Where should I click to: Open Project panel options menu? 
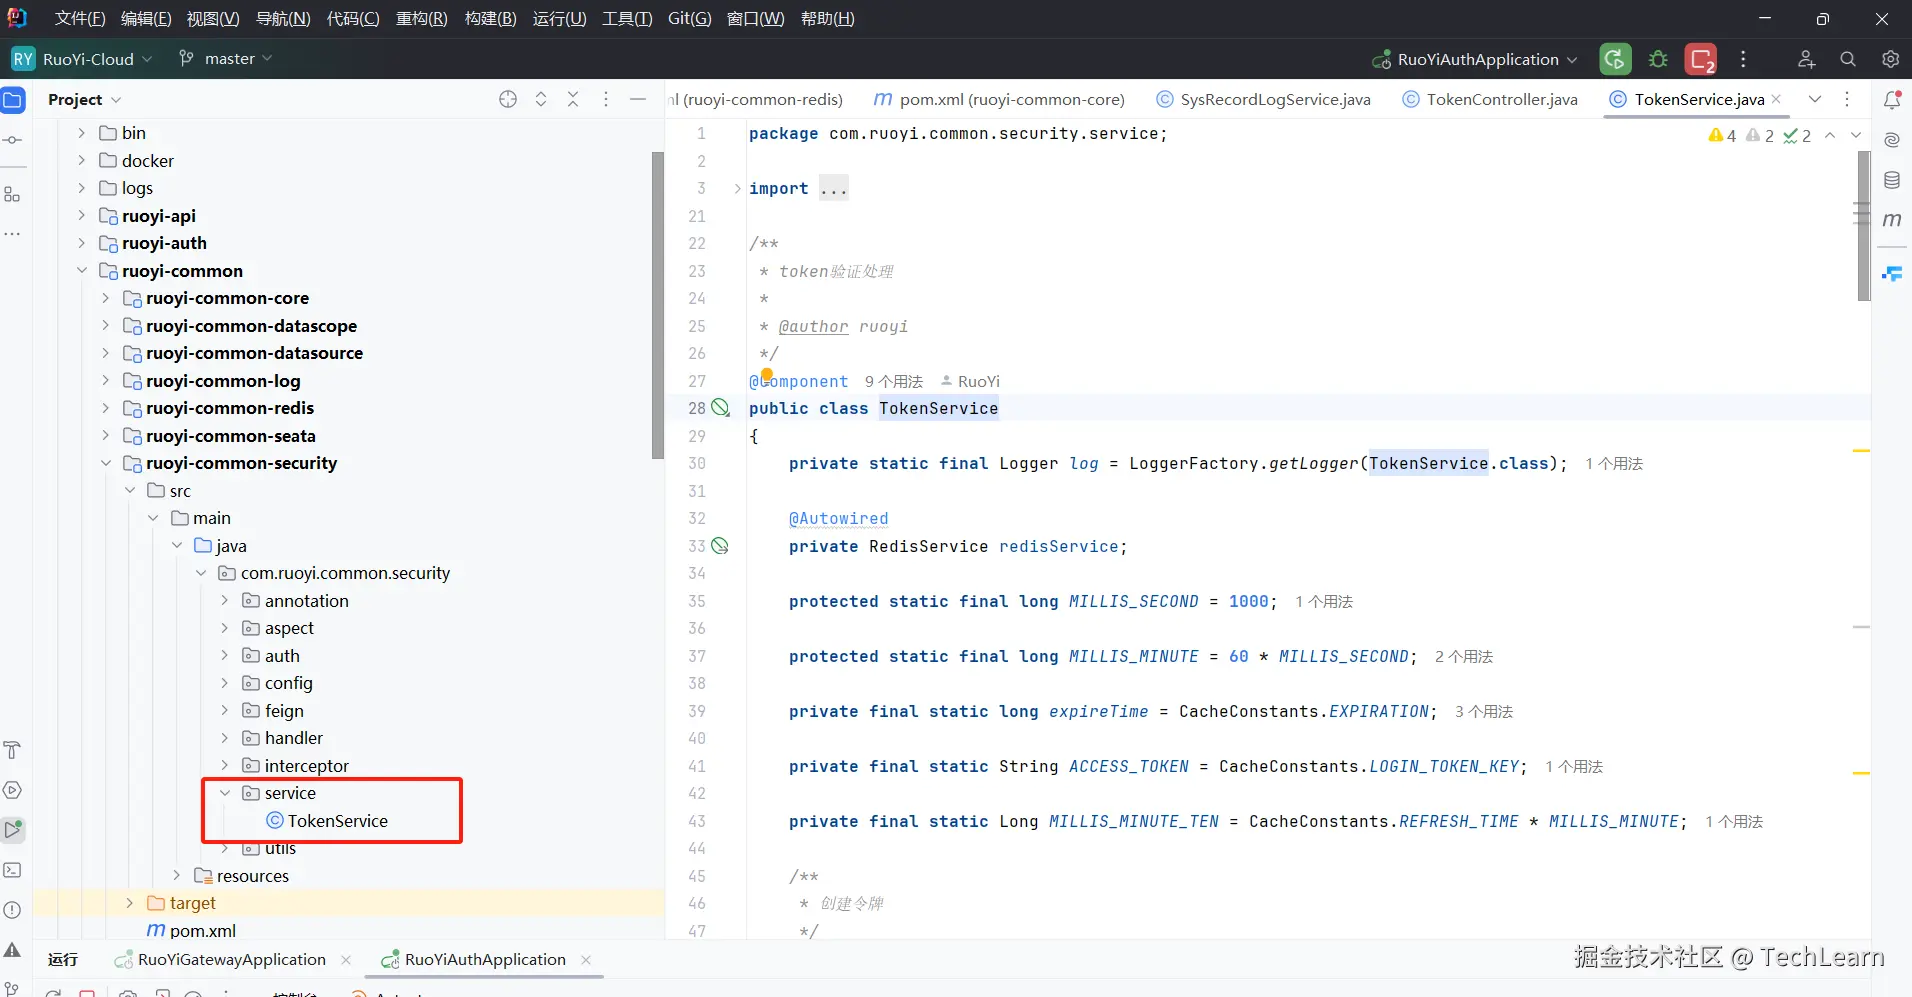pyautogui.click(x=606, y=99)
